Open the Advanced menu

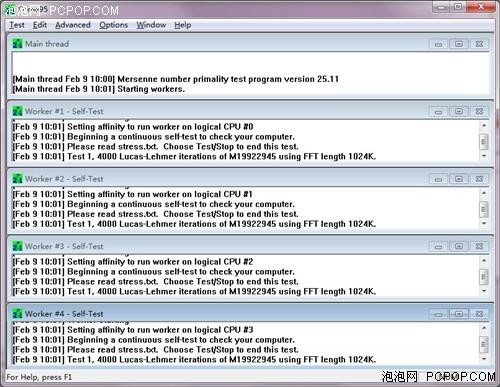[x=73, y=25]
